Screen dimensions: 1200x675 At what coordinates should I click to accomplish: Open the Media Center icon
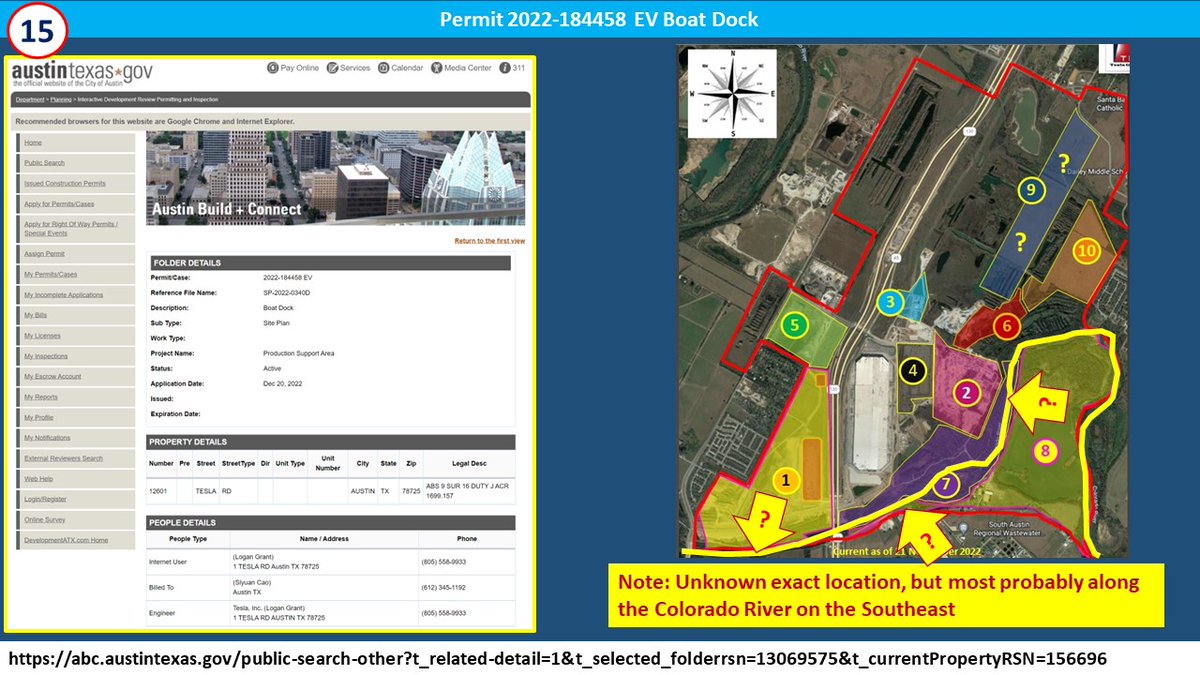[x=437, y=68]
